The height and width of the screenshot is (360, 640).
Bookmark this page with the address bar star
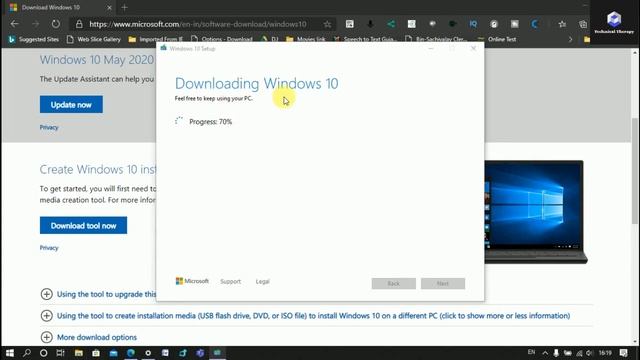click(x=327, y=24)
